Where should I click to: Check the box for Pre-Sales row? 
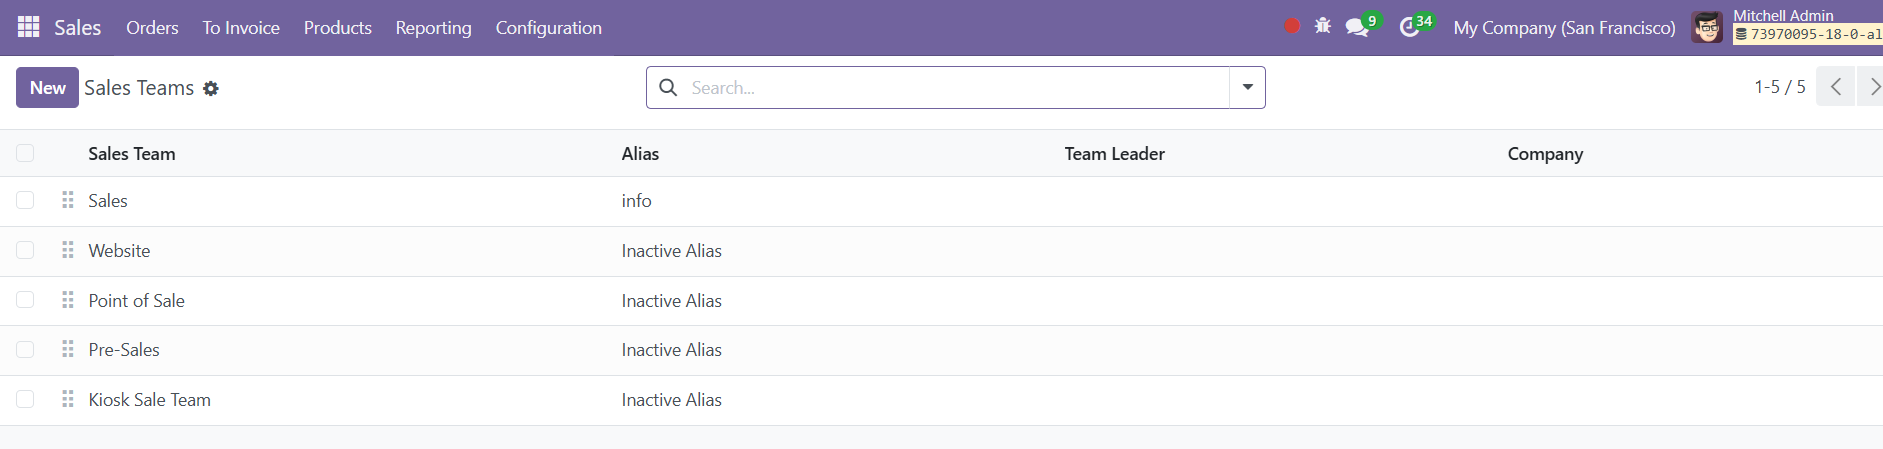point(25,349)
